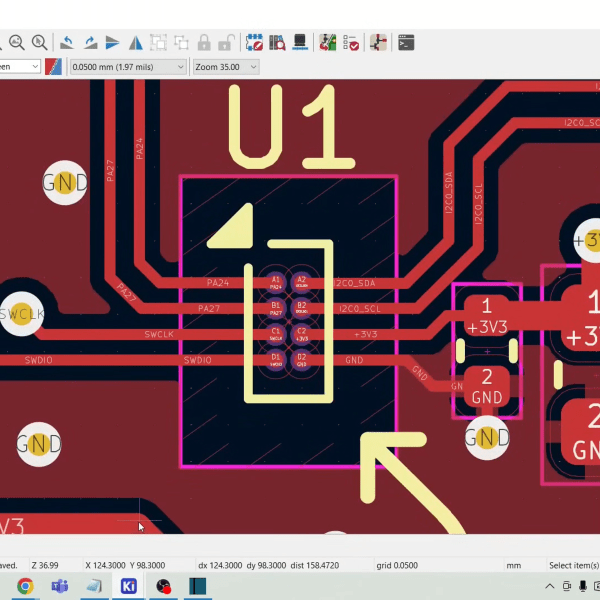Click the Group items toolbar icon
Image resolution: width=600 pixels, height=600 pixels.
[x=158, y=43]
